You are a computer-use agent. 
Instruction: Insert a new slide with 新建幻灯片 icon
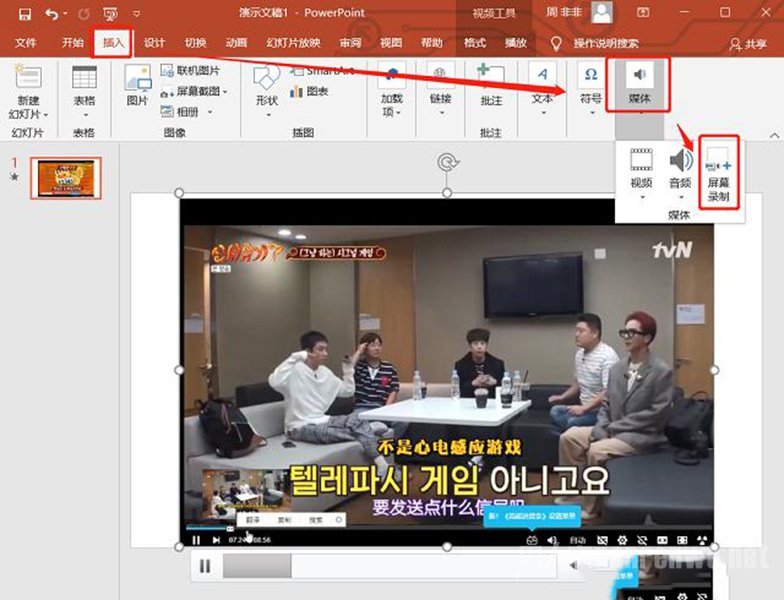(28, 77)
